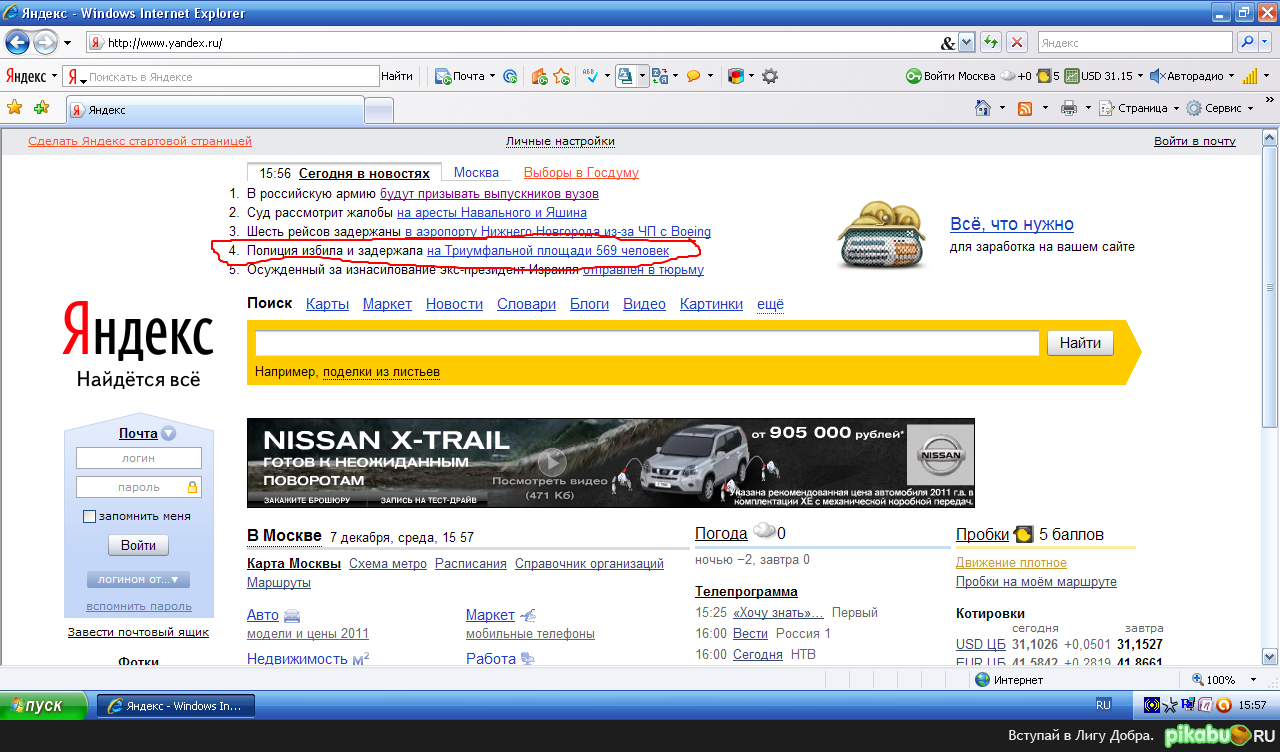Click the Яндекс browser tab

coord(214,110)
